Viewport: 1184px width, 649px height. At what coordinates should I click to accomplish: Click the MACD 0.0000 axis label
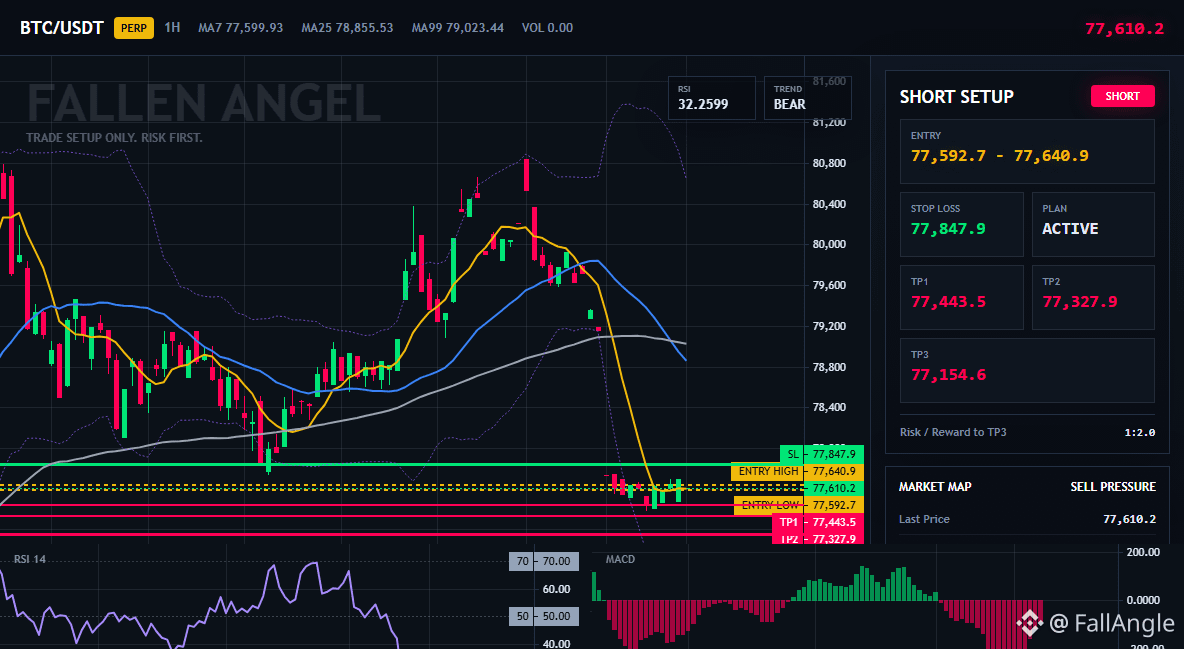tap(1142, 601)
